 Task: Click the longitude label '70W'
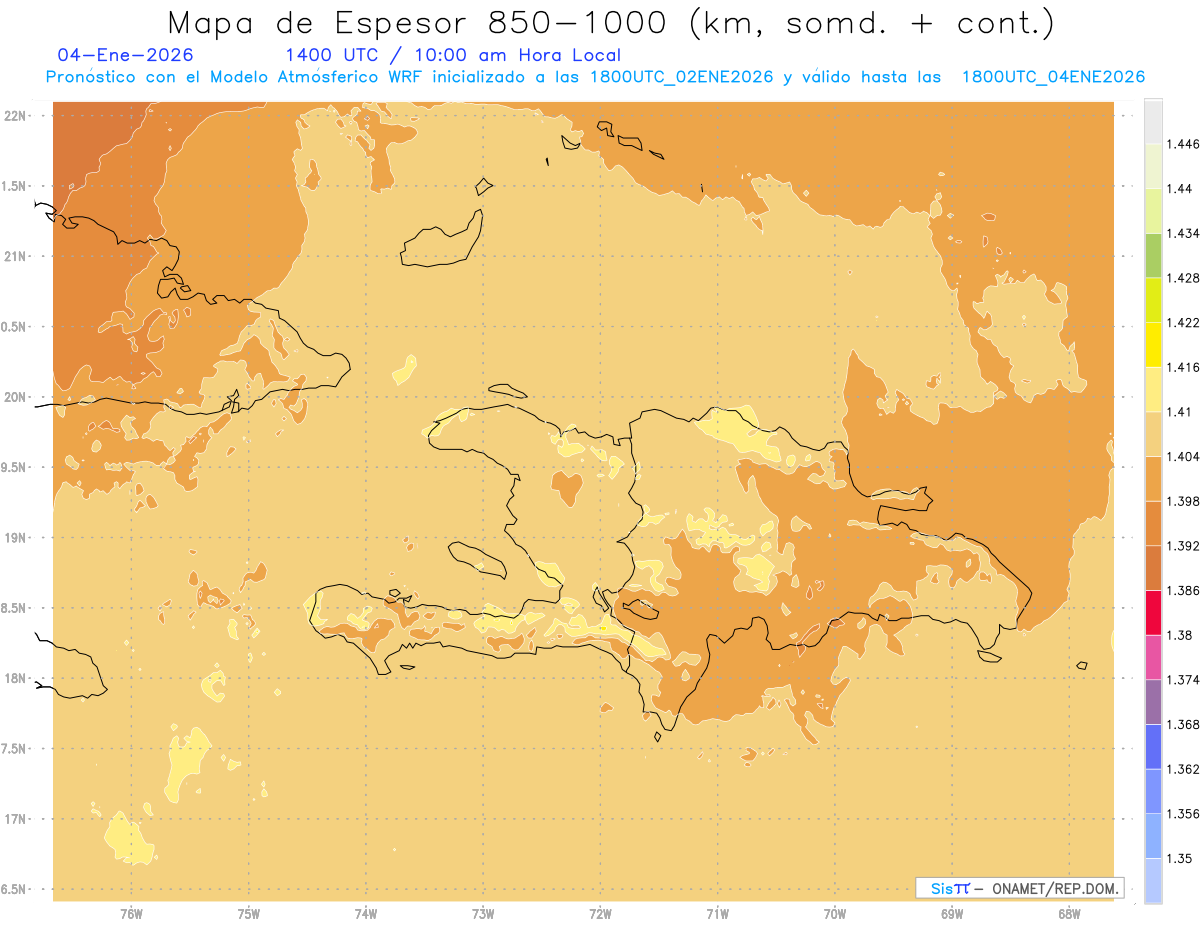point(835,914)
